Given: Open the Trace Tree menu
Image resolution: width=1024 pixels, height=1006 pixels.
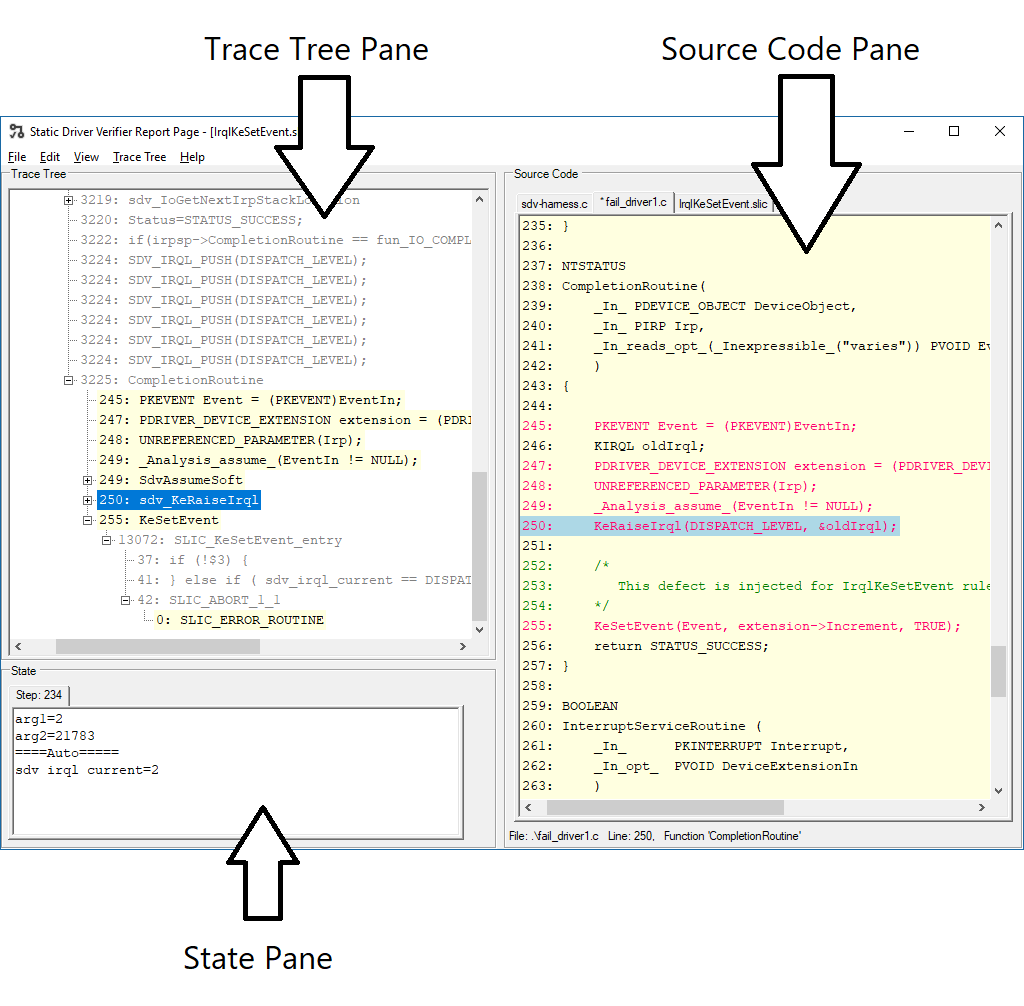Looking at the screenshot, I should pos(139,157).
